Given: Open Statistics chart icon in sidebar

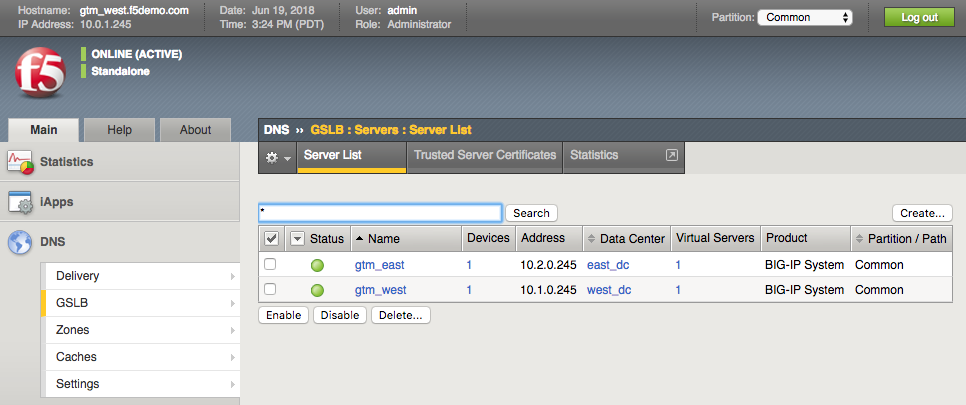Looking at the screenshot, I should point(20,162).
